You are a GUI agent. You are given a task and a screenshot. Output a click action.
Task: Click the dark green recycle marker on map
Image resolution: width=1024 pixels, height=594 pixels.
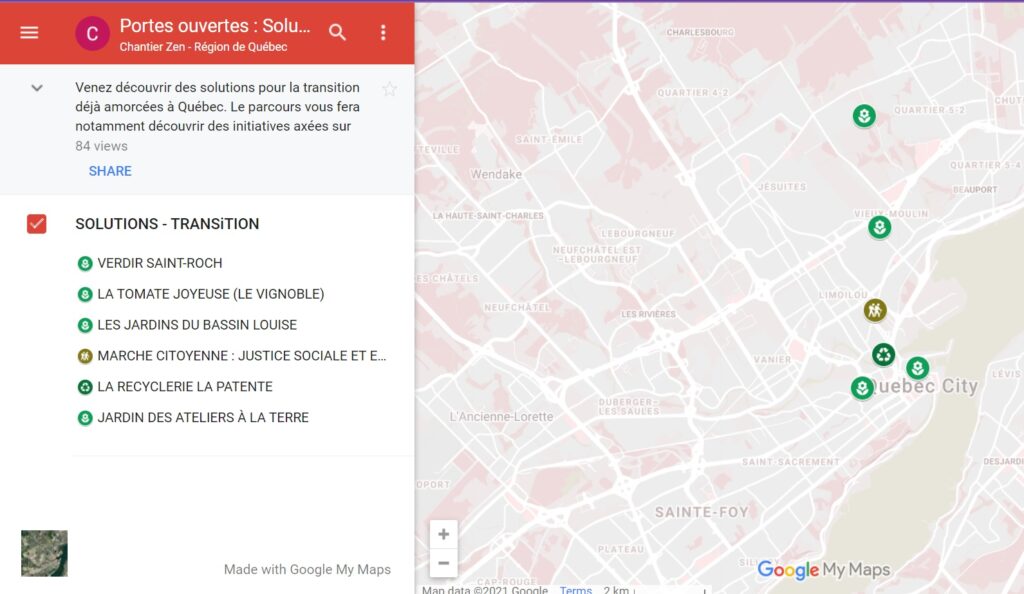click(x=884, y=355)
